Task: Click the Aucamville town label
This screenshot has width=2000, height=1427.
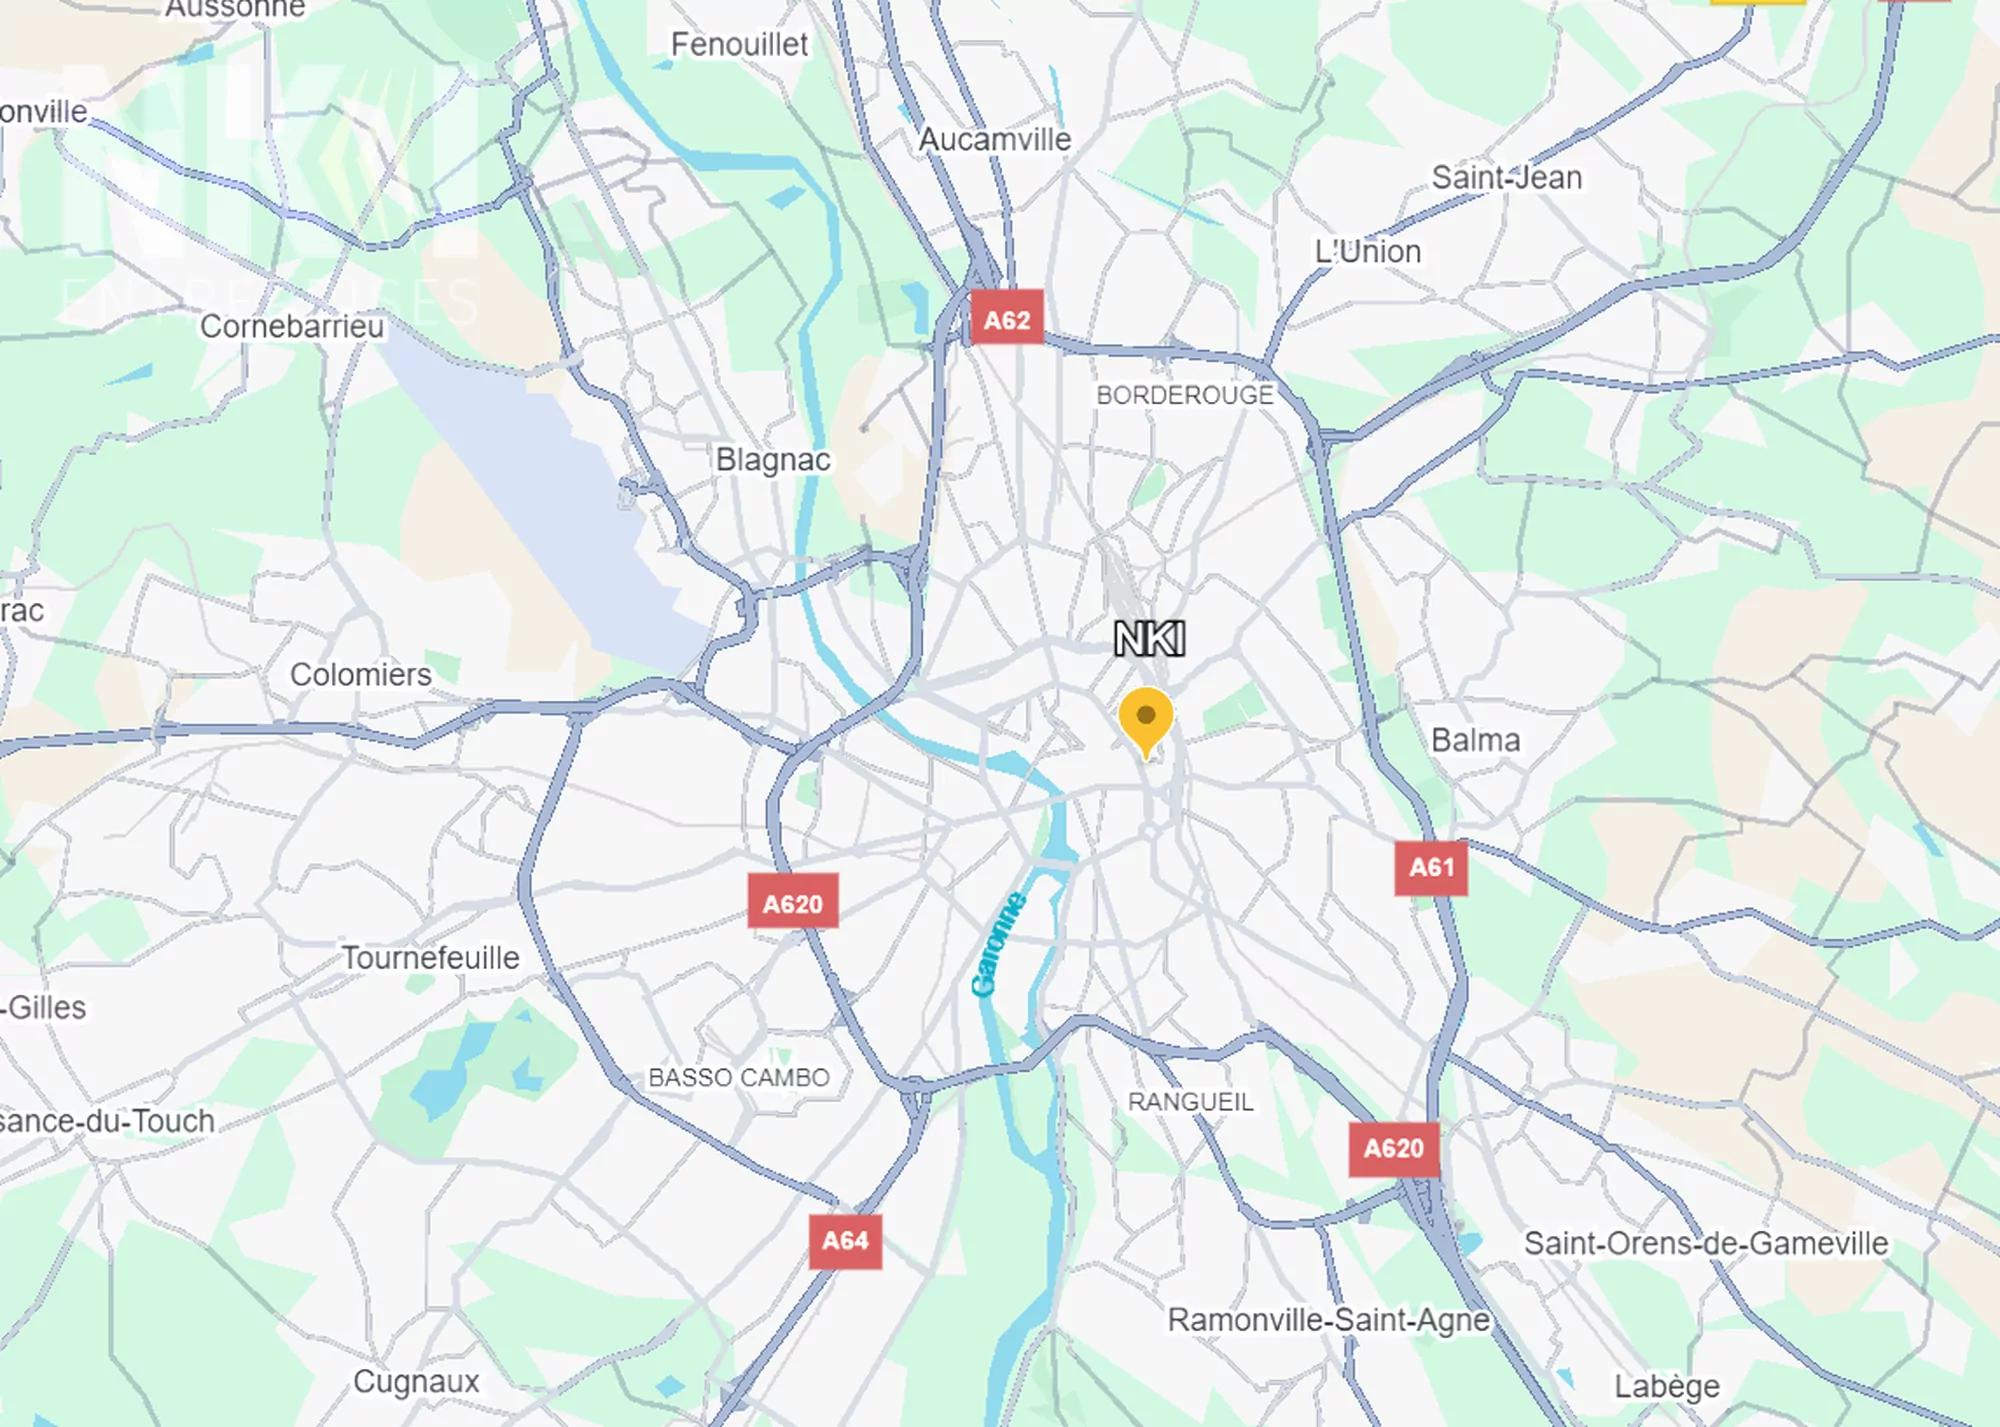Action: [x=995, y=139]
